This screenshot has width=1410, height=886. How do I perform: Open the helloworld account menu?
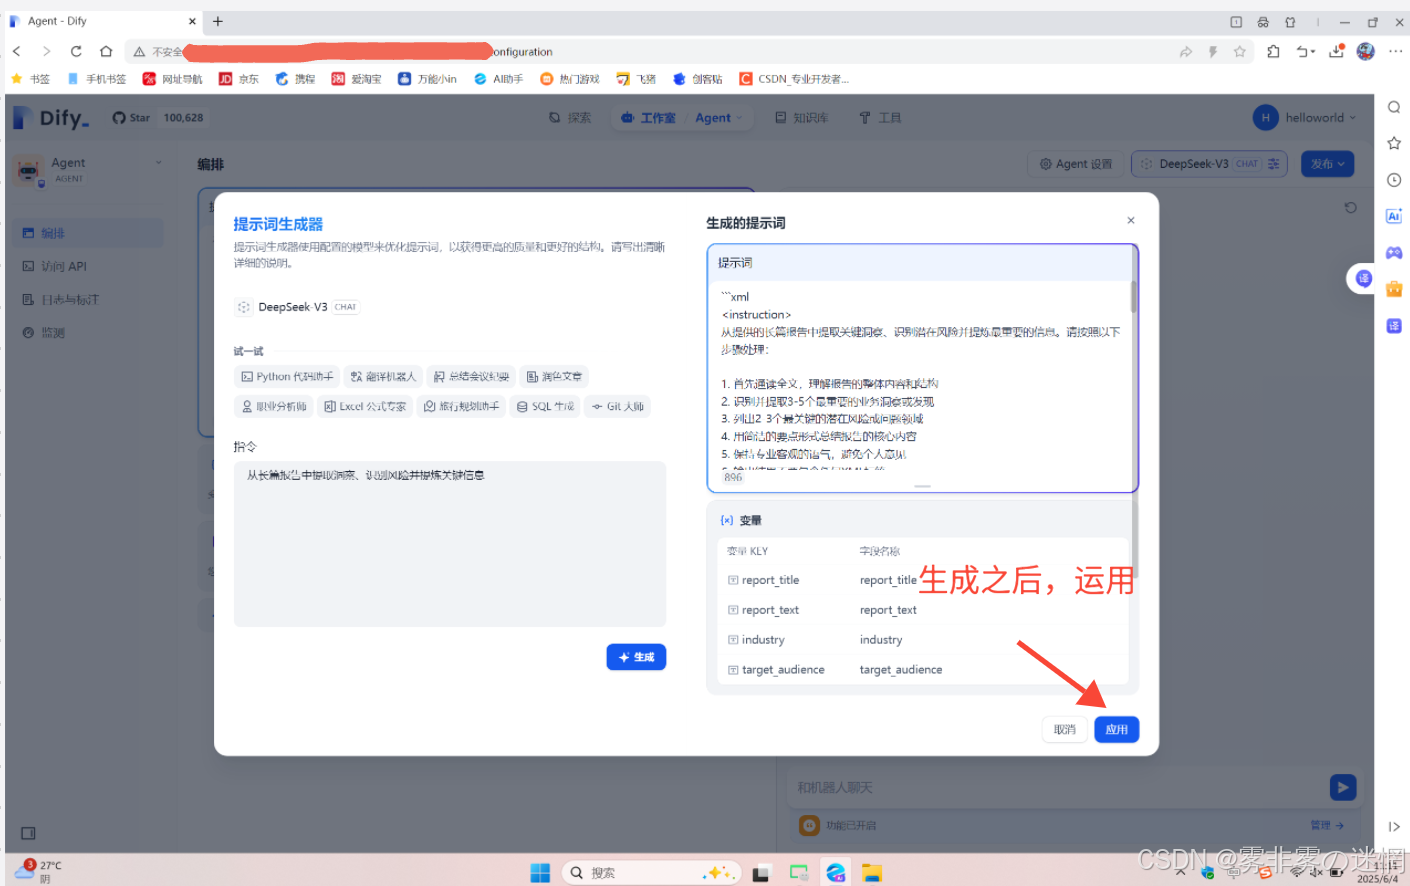tap(1304, 118)
